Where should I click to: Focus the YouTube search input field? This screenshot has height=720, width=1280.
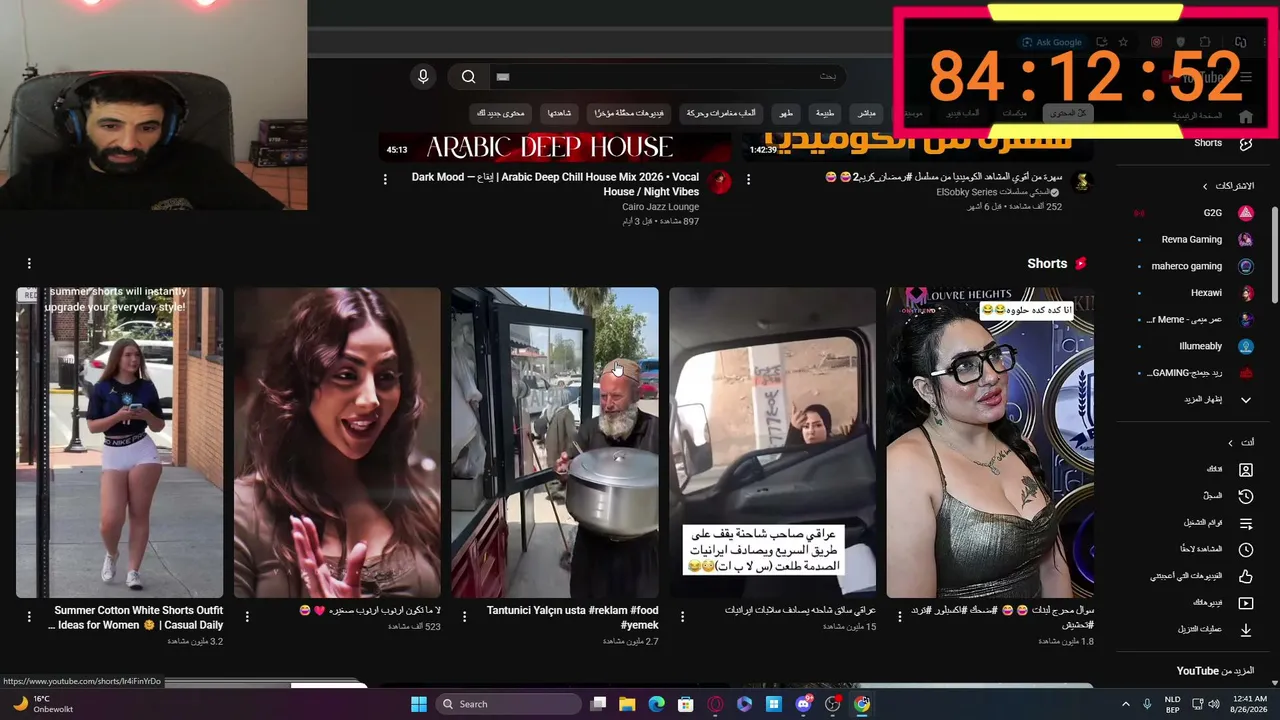pos(667,77)
